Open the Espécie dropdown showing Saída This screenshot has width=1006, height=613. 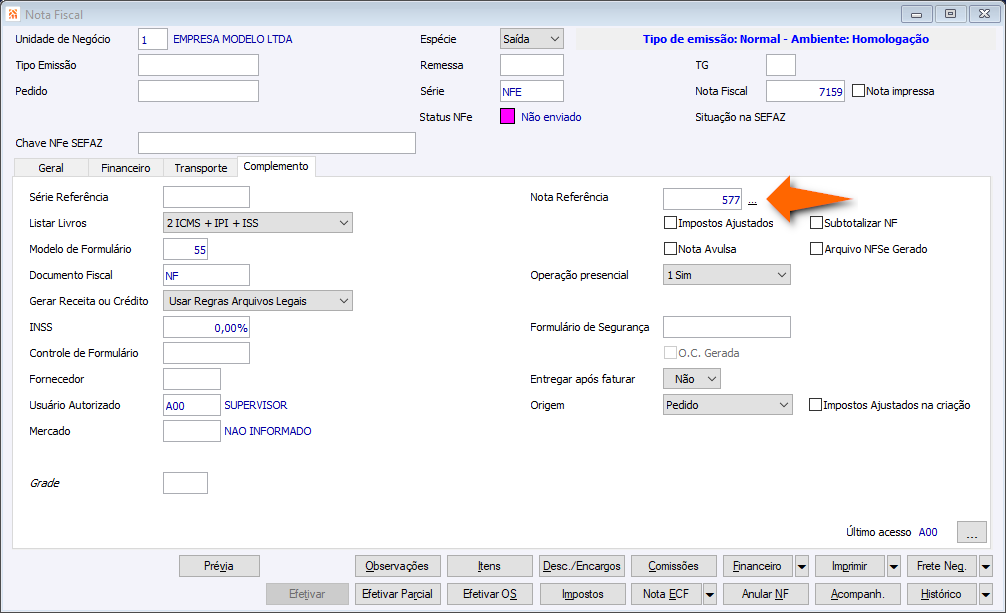pos(531,39)
